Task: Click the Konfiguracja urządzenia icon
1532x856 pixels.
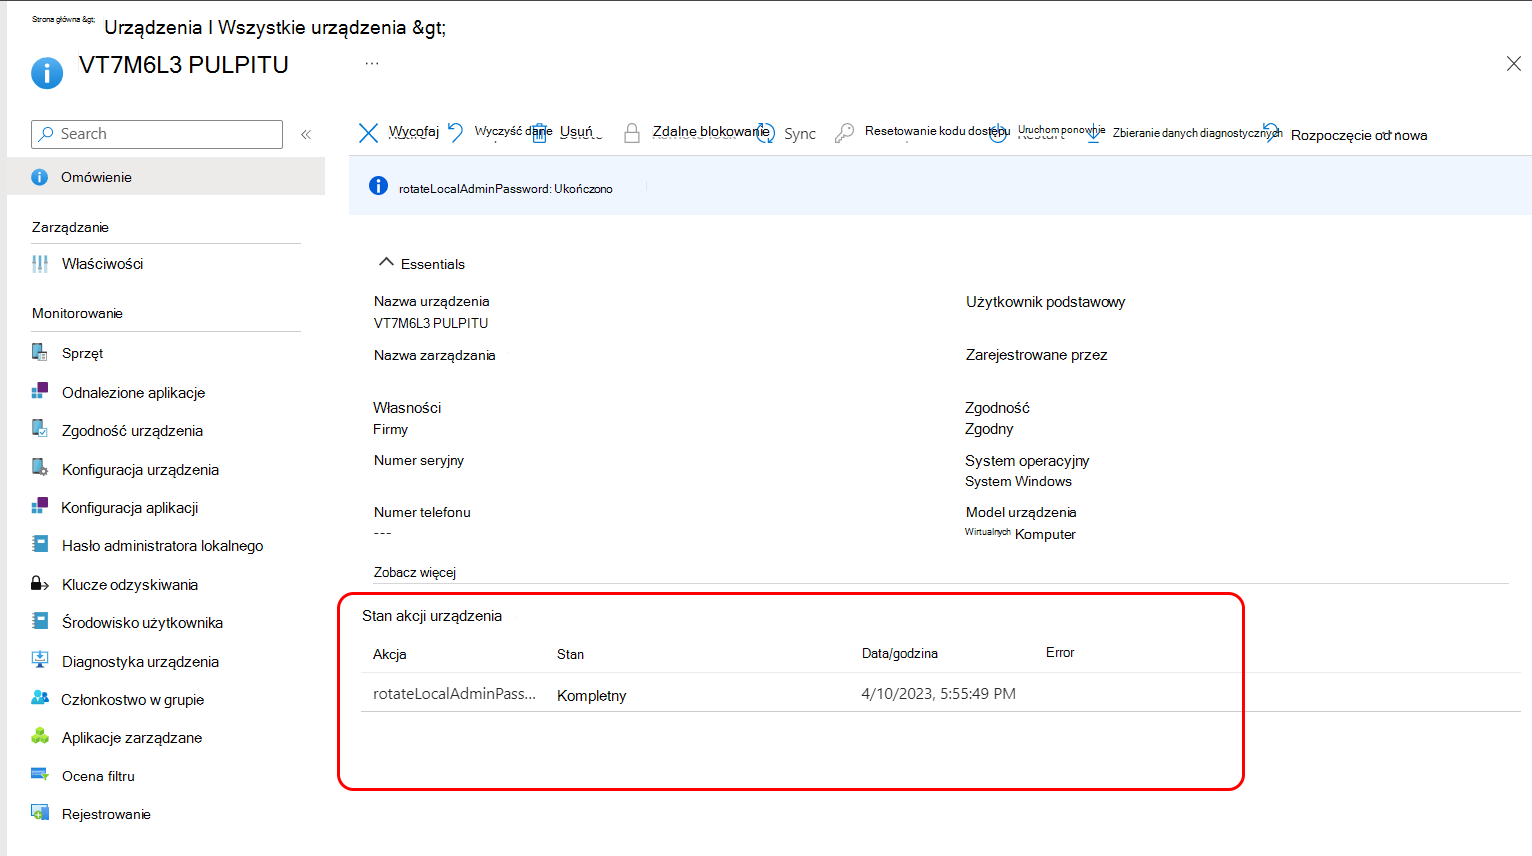Action: coord(40,468)
